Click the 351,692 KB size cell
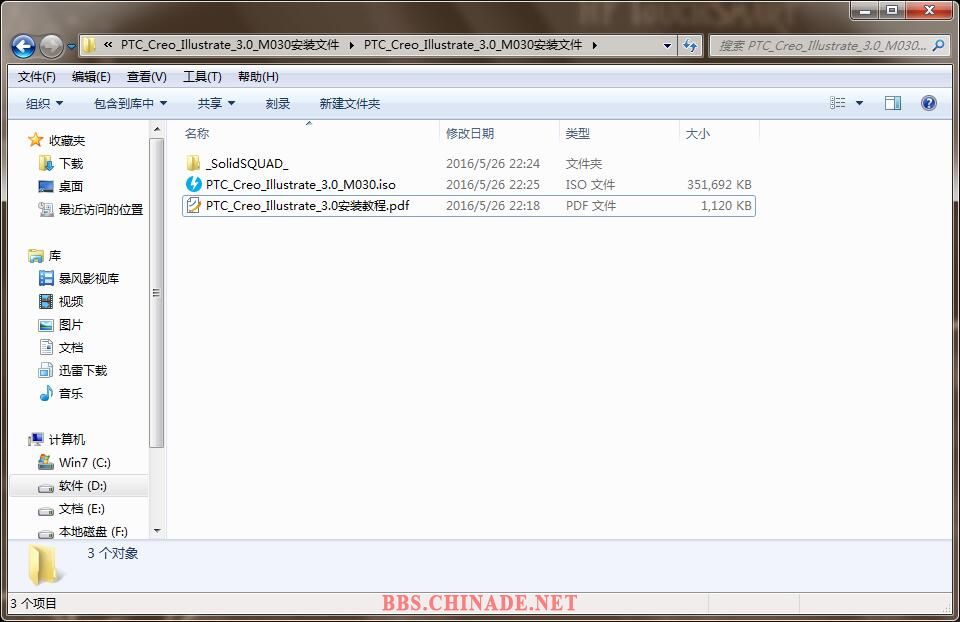Viewport: 960px width, 622px height. pos(719,184)
